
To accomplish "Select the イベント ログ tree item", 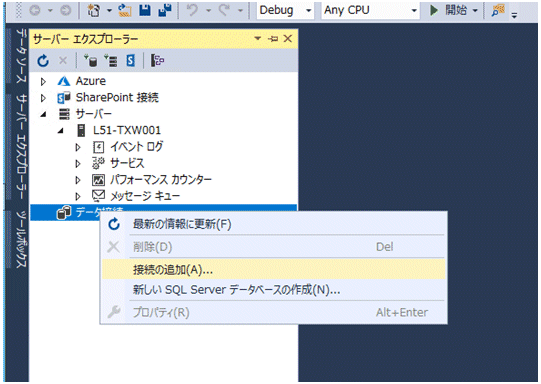I will tap(128, 147).
